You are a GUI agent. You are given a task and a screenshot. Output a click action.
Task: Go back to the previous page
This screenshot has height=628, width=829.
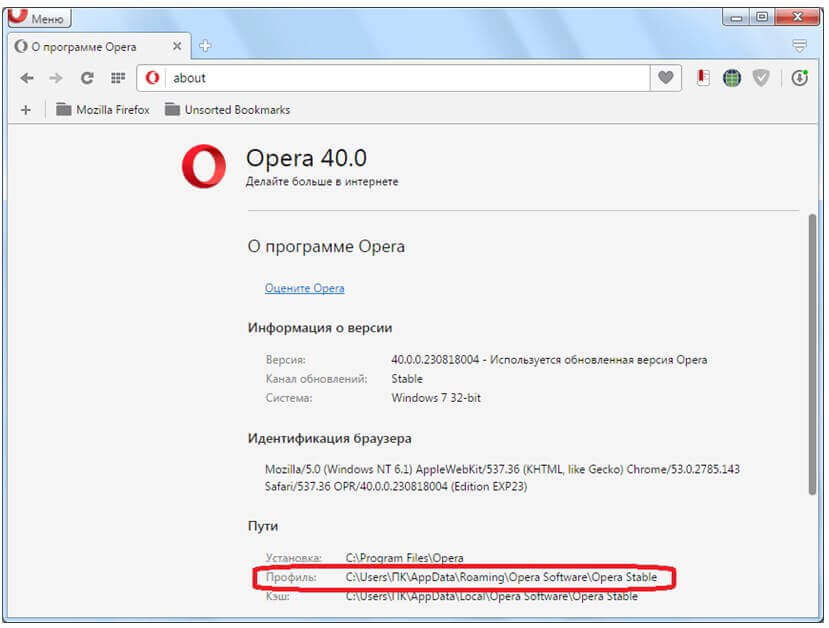(27, 78)
